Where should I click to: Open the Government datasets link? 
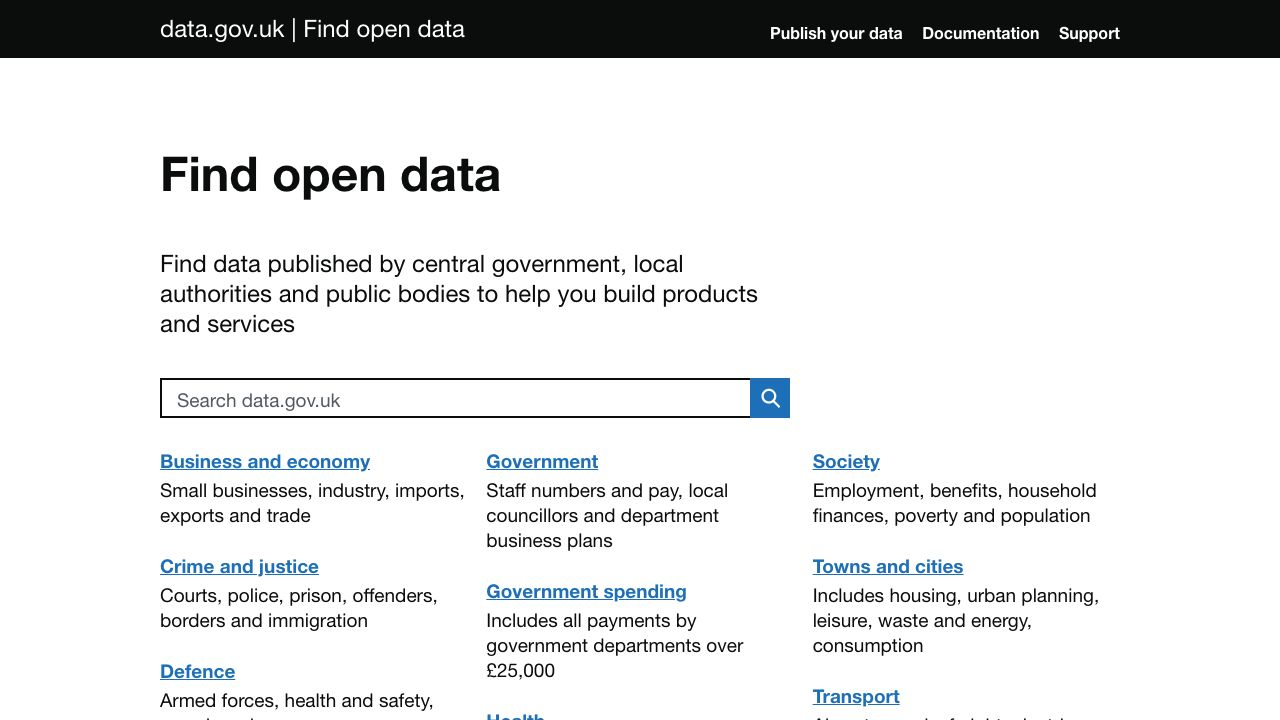pyautogui.click(x=542, y=461)
